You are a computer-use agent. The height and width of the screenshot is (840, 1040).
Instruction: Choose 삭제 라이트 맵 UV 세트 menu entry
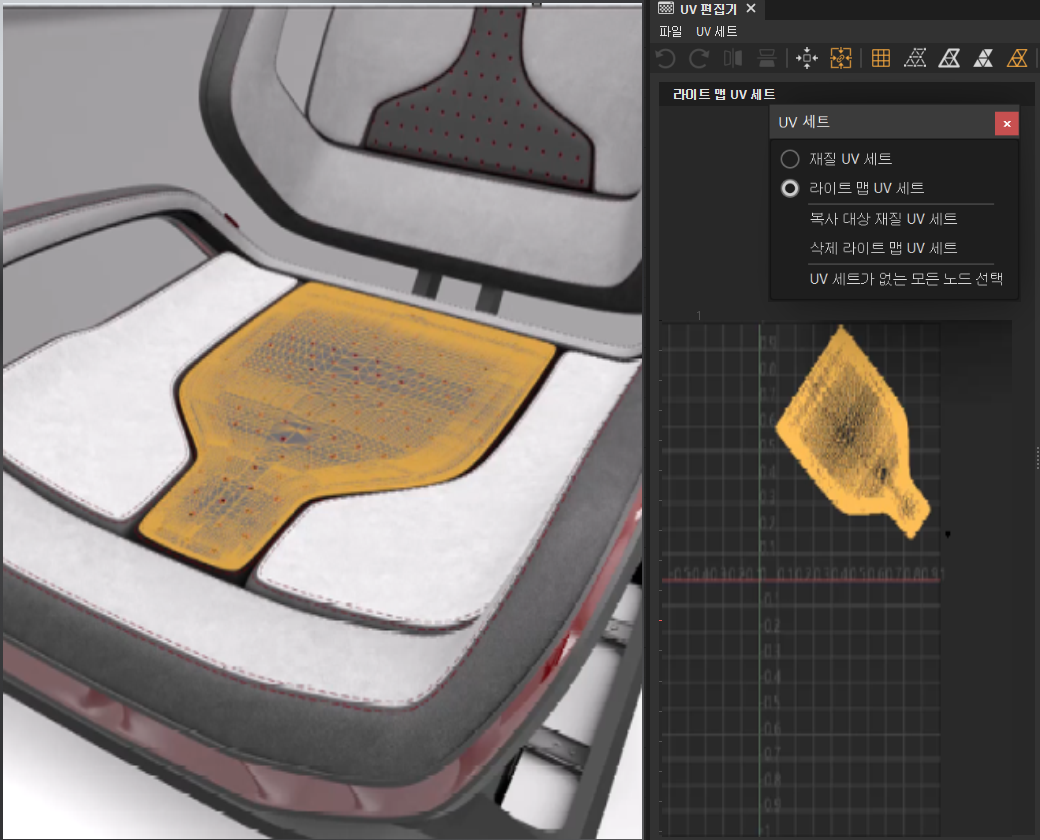(x=883, y=248)
